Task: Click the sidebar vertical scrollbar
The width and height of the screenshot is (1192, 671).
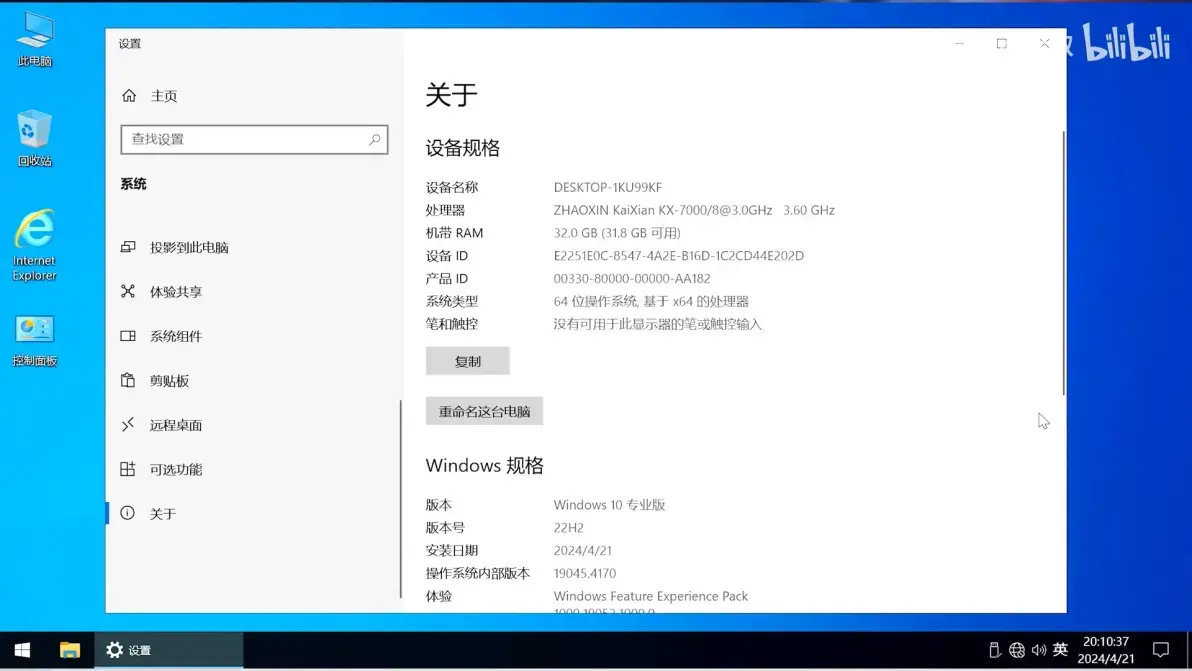Action: (x=401, y=499)
